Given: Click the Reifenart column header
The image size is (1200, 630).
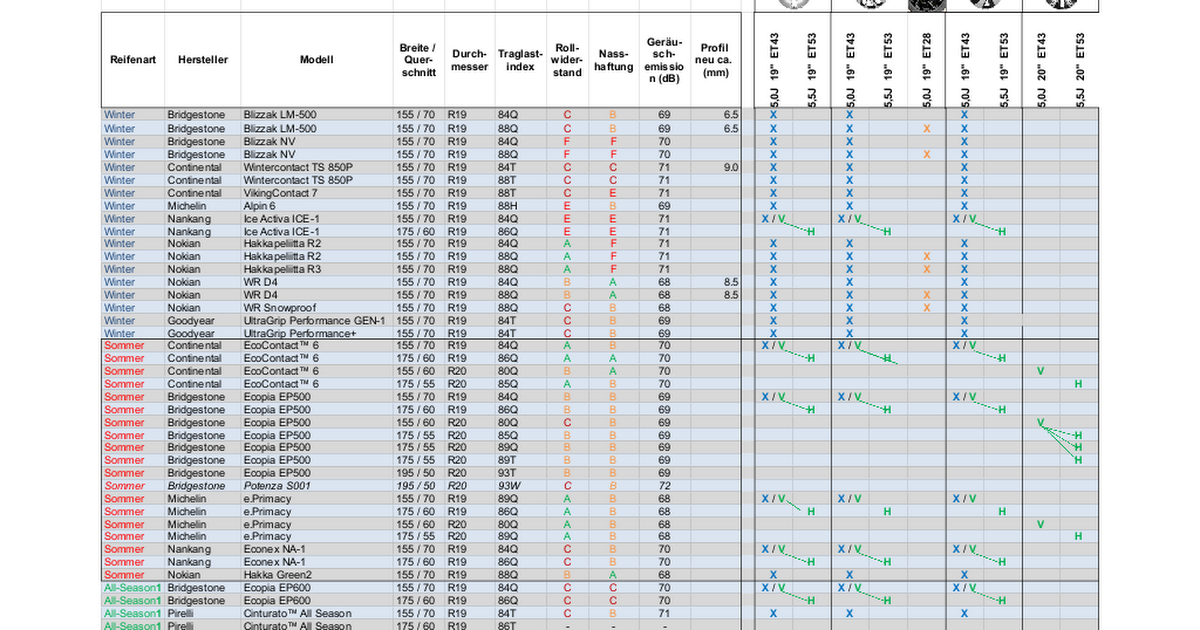Looking at the screenshot, I should coord(132,60).
